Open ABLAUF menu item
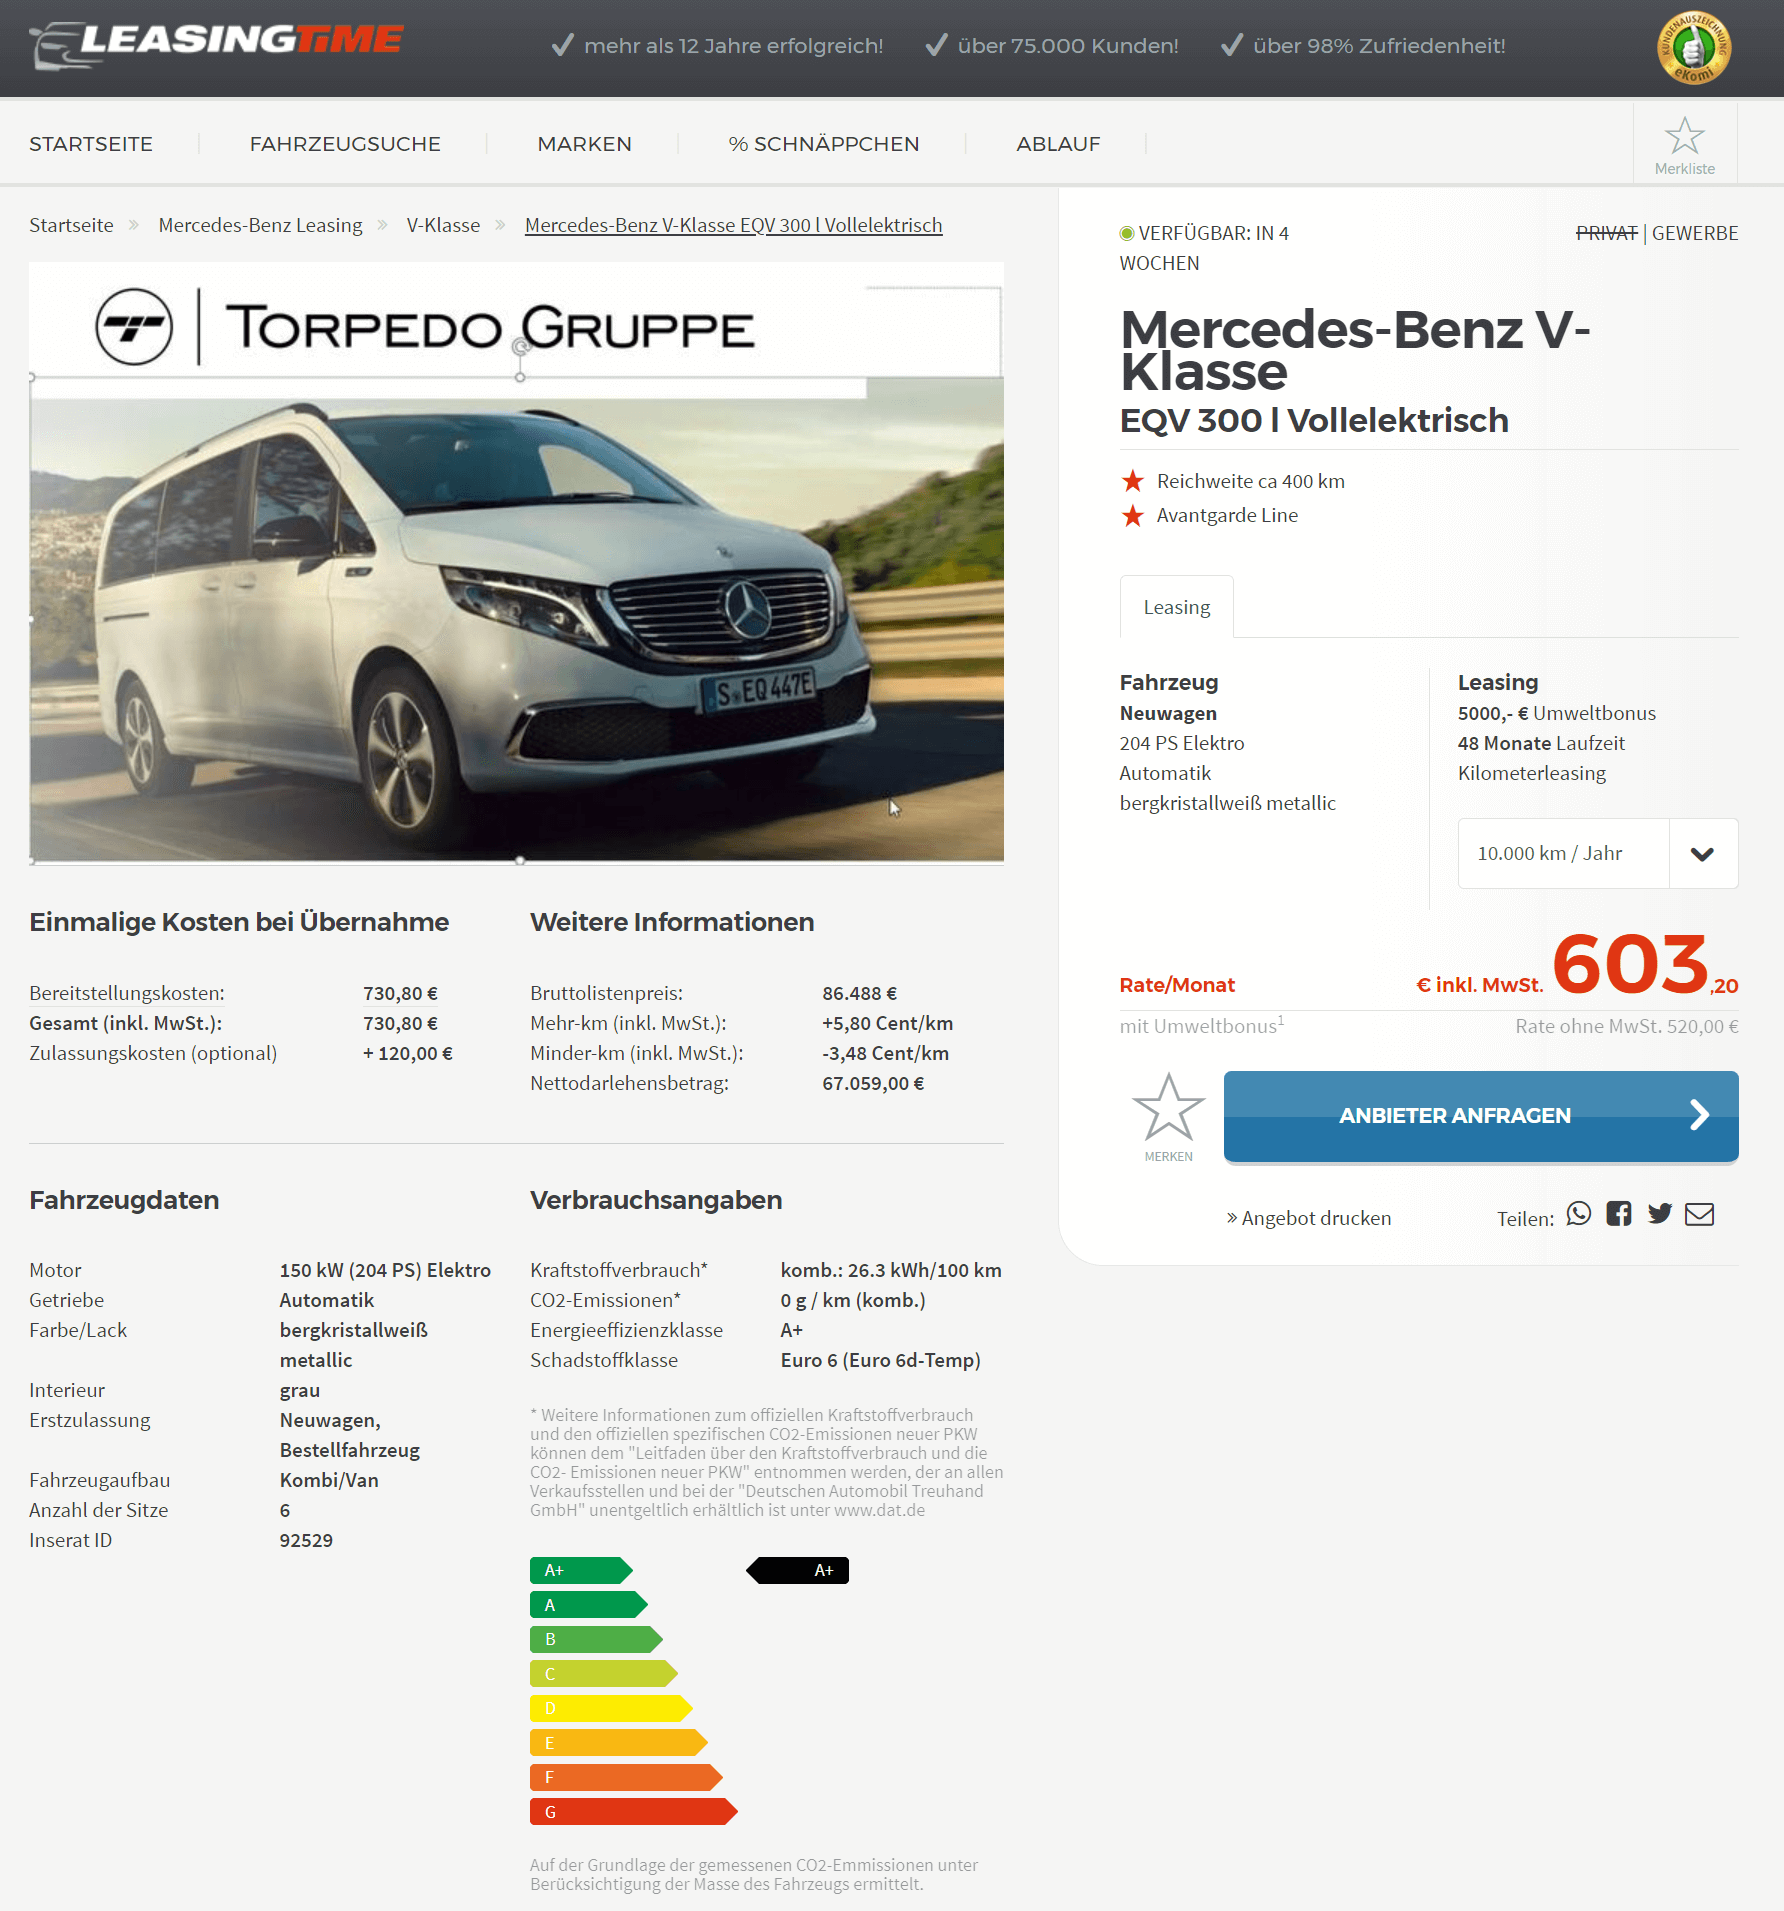This screenshot has width=1784, height=1911. (x=1058, y=144)
